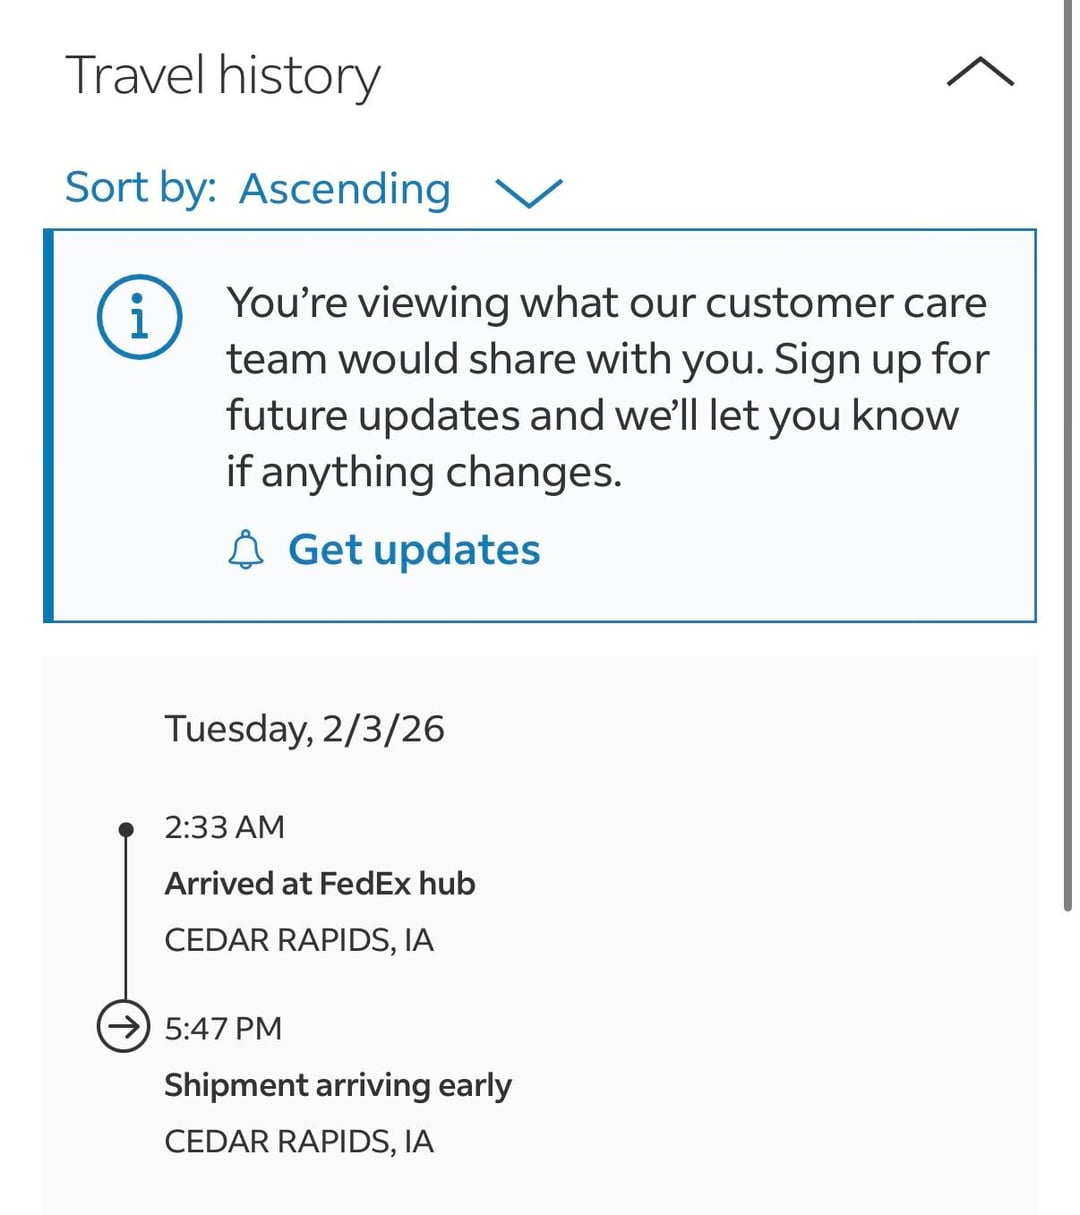Click CEDAR RAPIDS, IA under Shipment arriving early
Screen dimensions: 1080x1215
tap(299, 1142)
